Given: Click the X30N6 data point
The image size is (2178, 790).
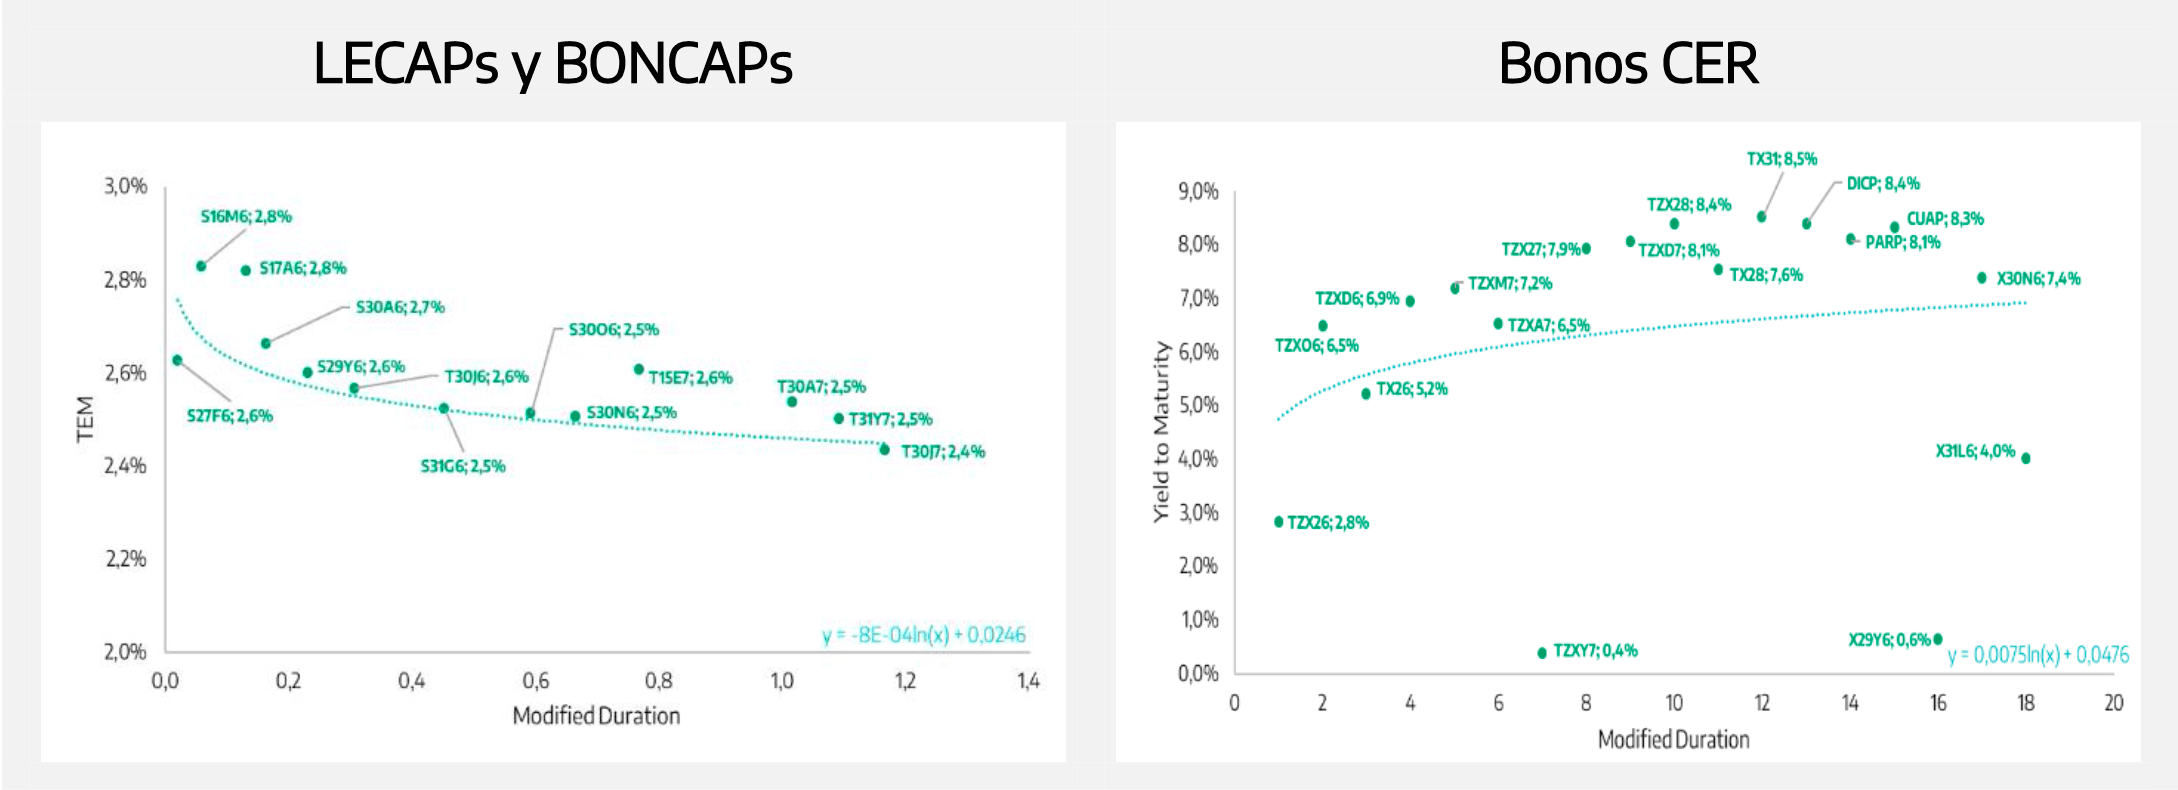Looking at the screenshot, I should click(x=1982, y=278).
